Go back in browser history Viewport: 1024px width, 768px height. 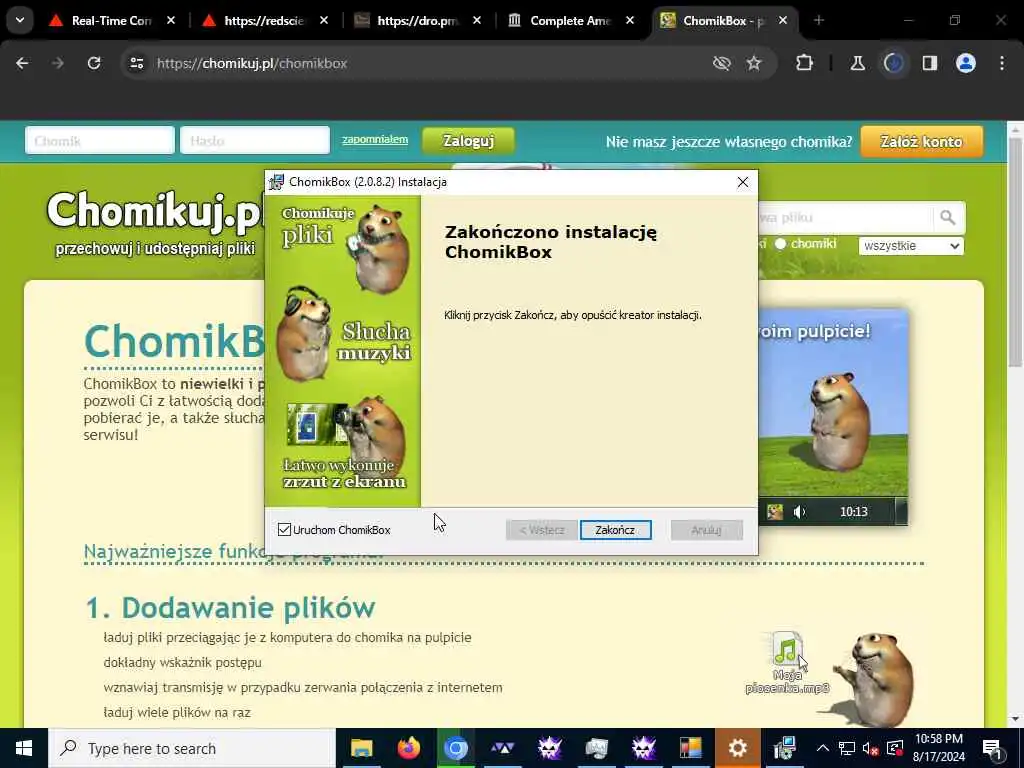pyautogui.click(x=22, y=63)
